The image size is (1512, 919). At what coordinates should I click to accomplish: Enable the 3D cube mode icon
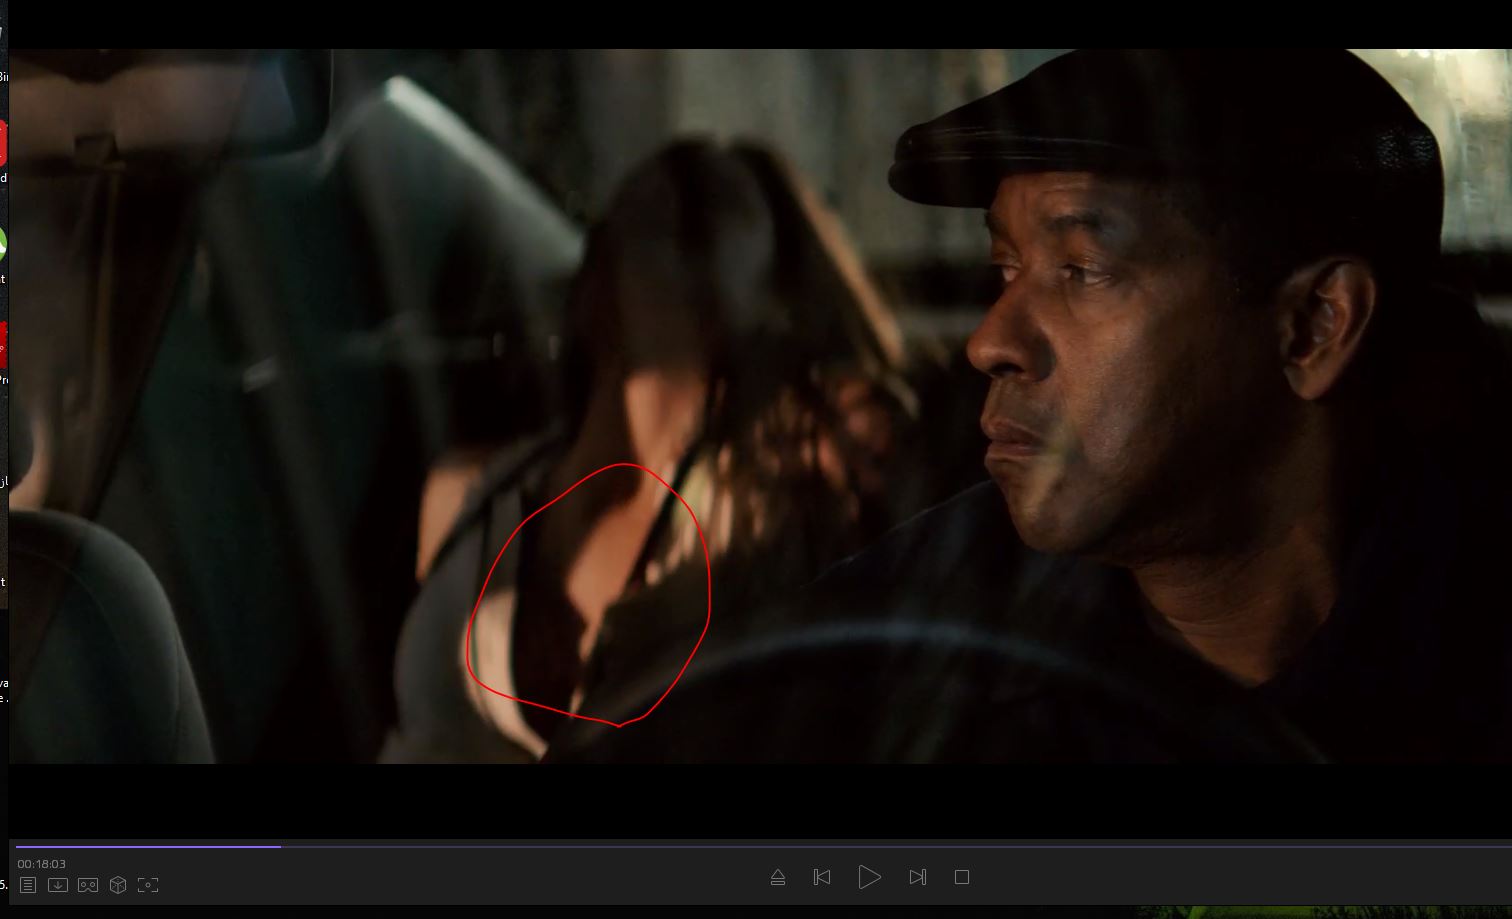(118, 885)
